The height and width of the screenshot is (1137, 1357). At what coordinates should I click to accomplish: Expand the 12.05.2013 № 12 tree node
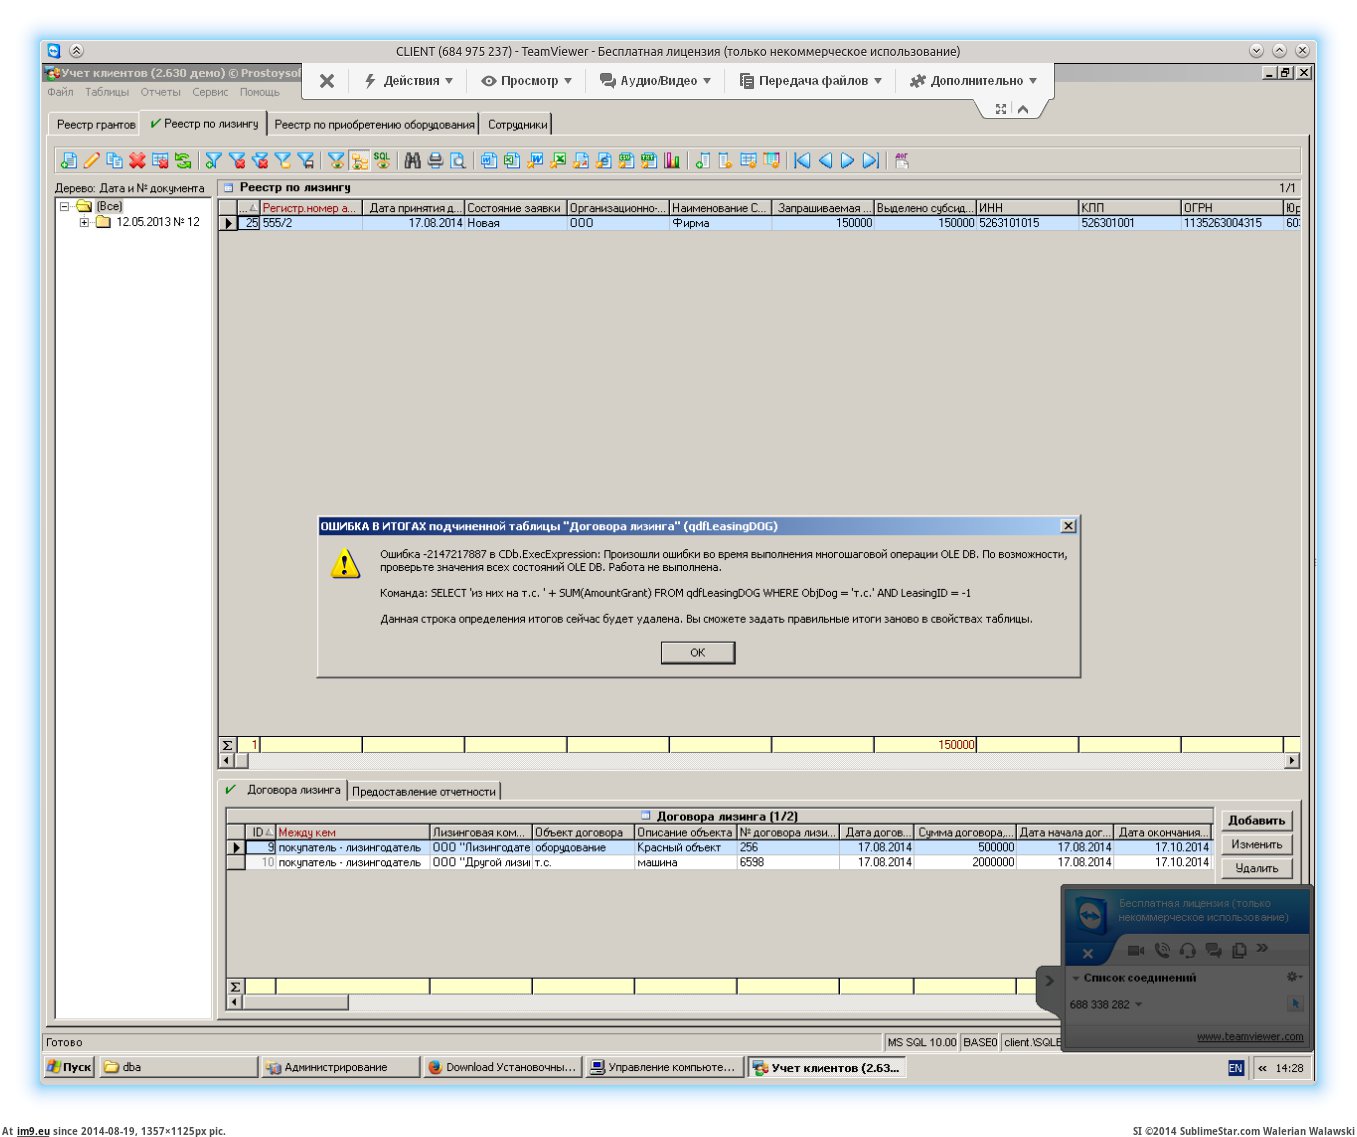(84, 222)
